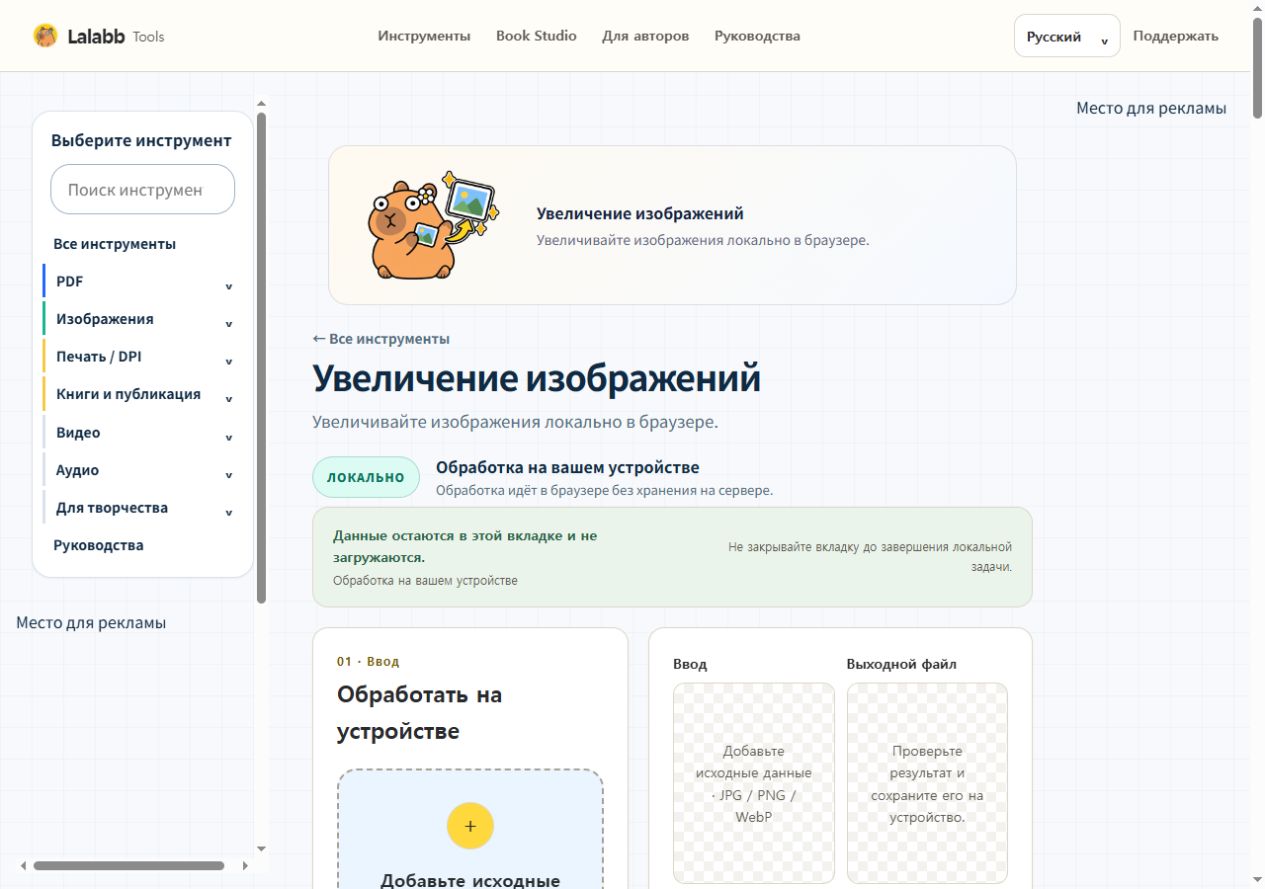The height and width of the screenshot is (889, 1265).
Task: Click the Не закрывайте вкладку notice text
Action: pos(870,557)
